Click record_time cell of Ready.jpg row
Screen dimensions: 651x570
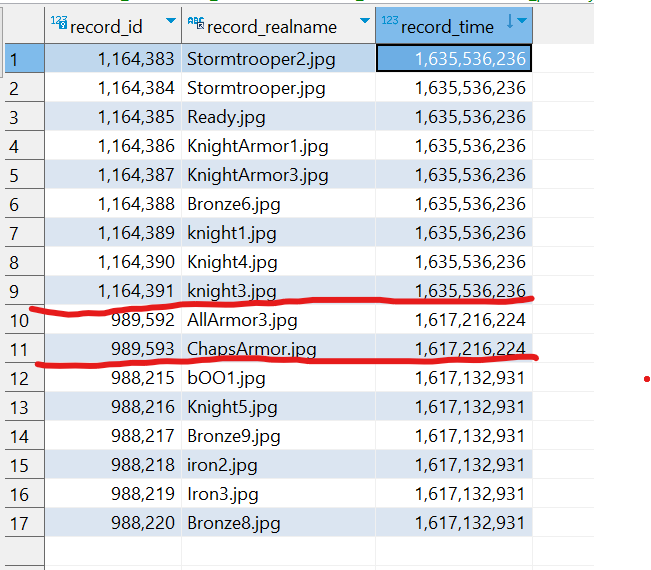(x=454, y=117)
